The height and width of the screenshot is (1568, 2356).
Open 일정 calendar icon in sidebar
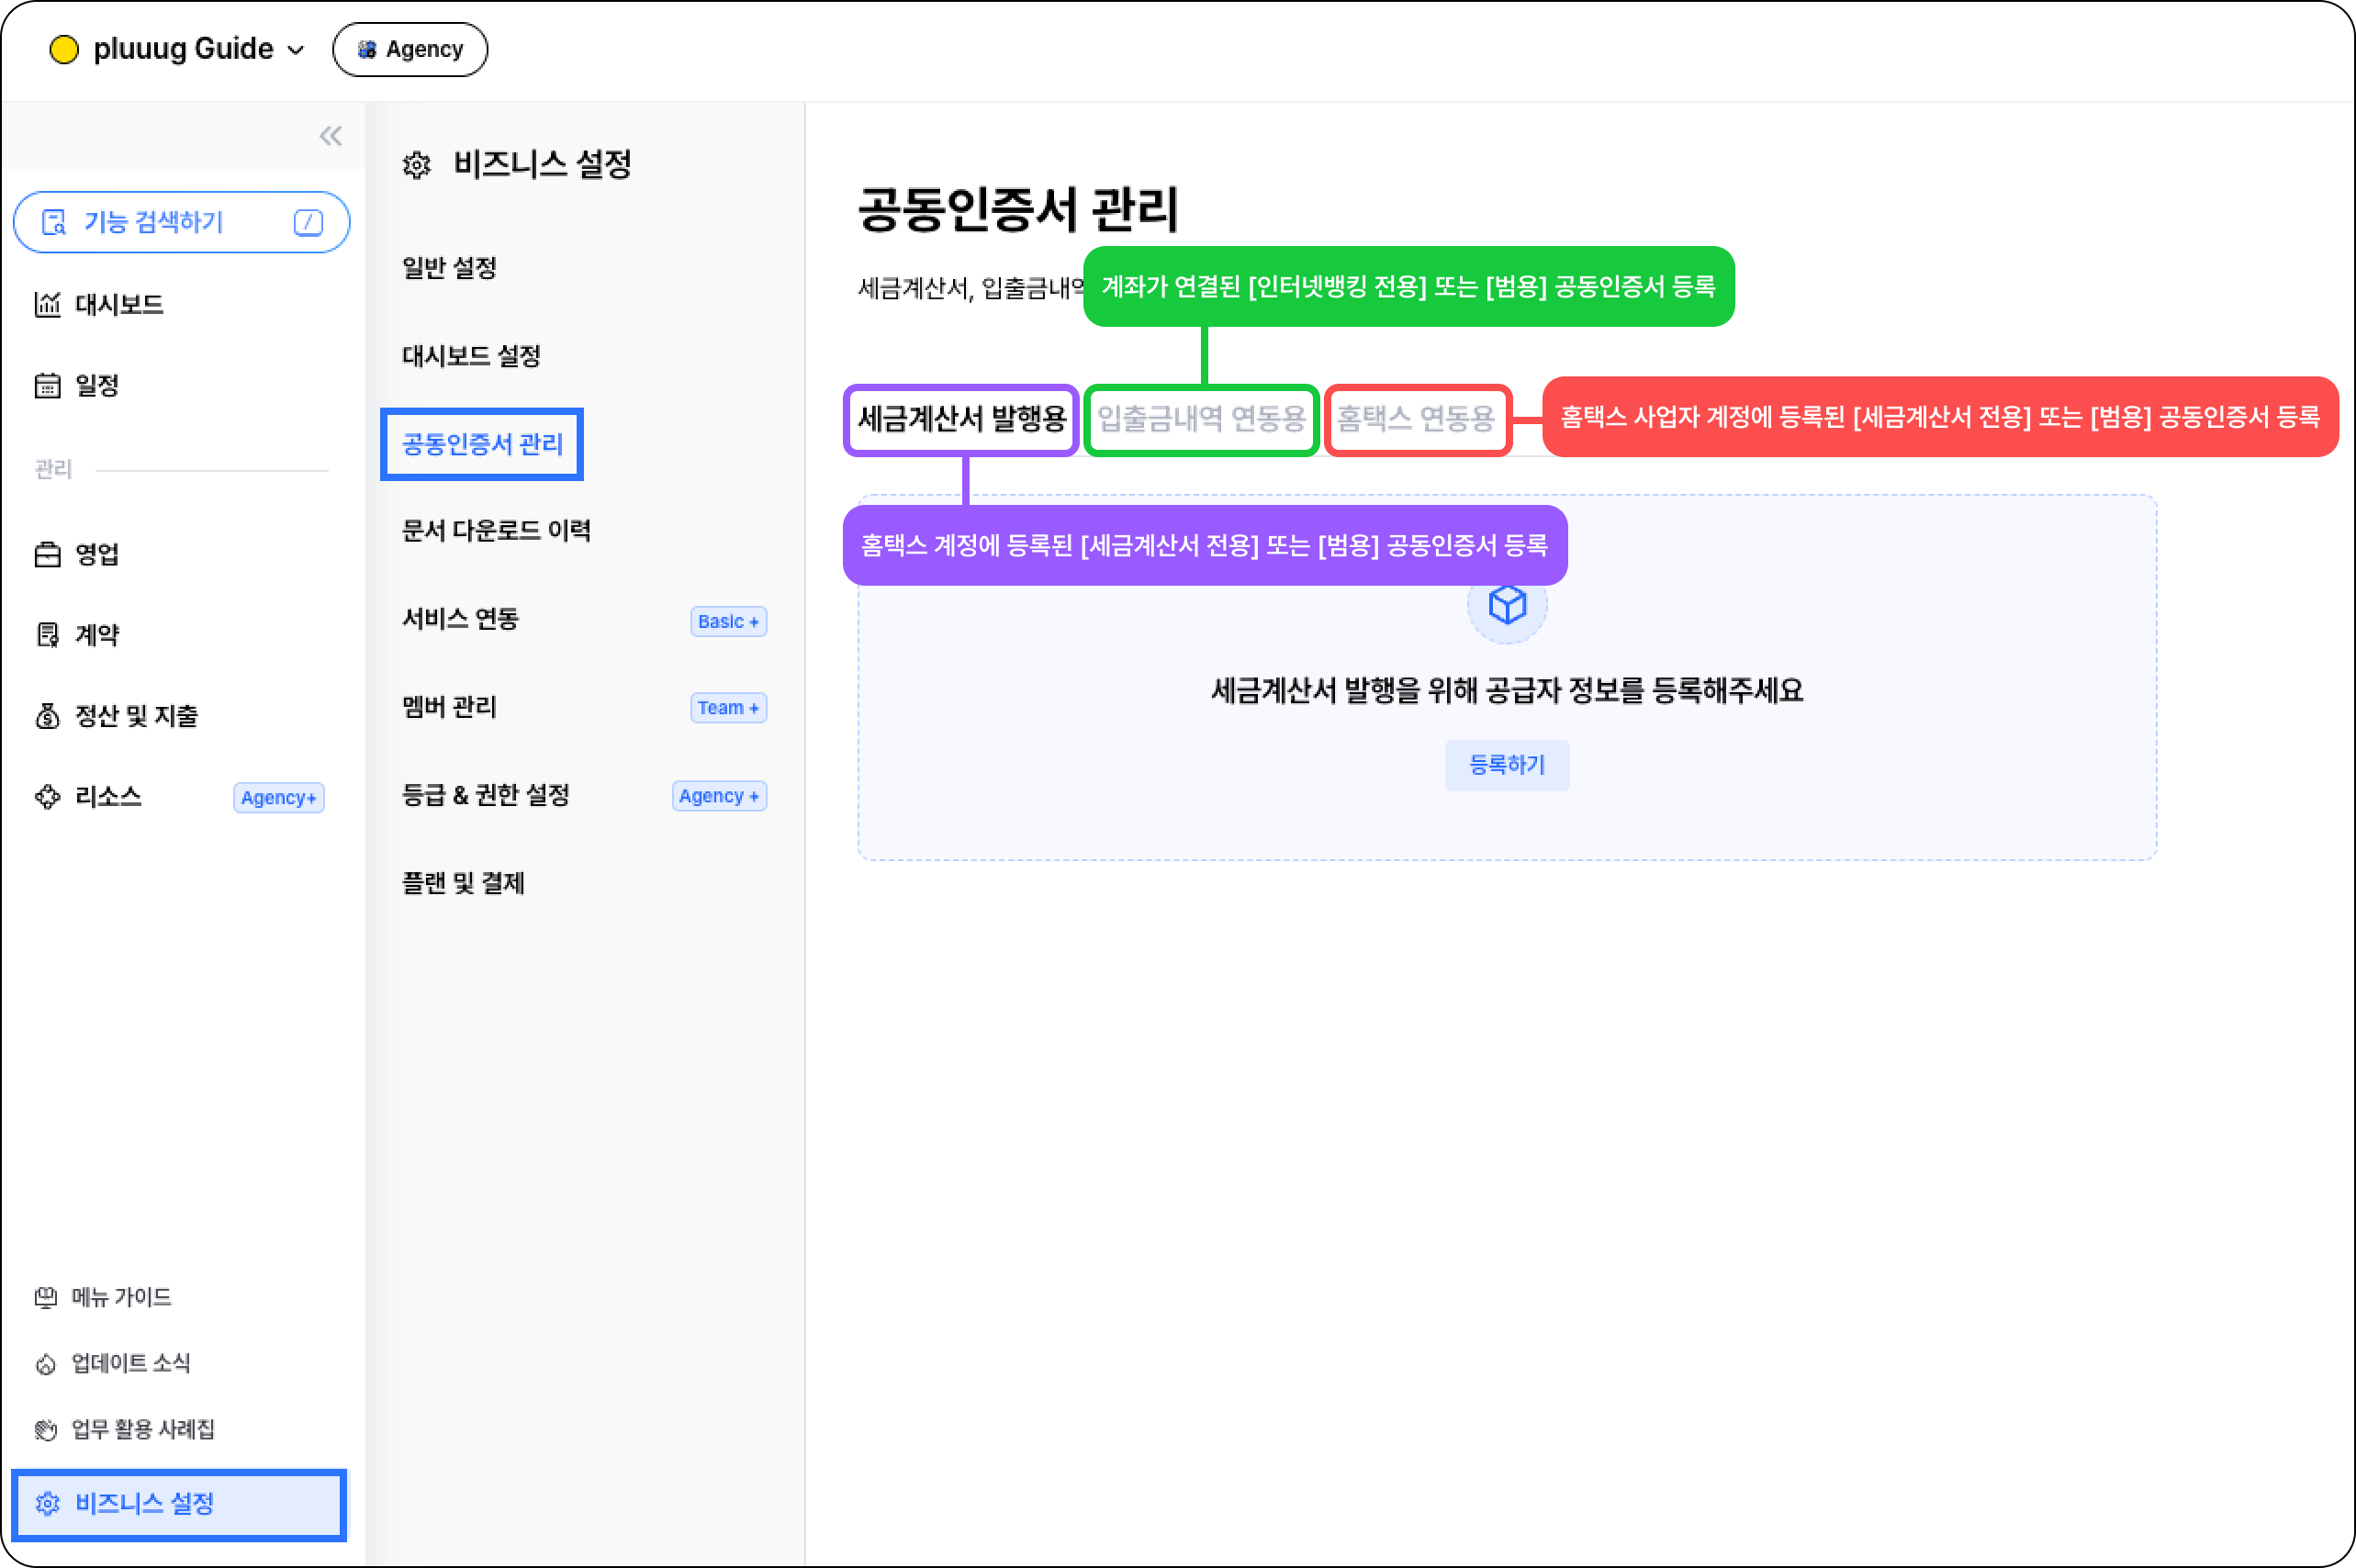click(x=47, y=385)
